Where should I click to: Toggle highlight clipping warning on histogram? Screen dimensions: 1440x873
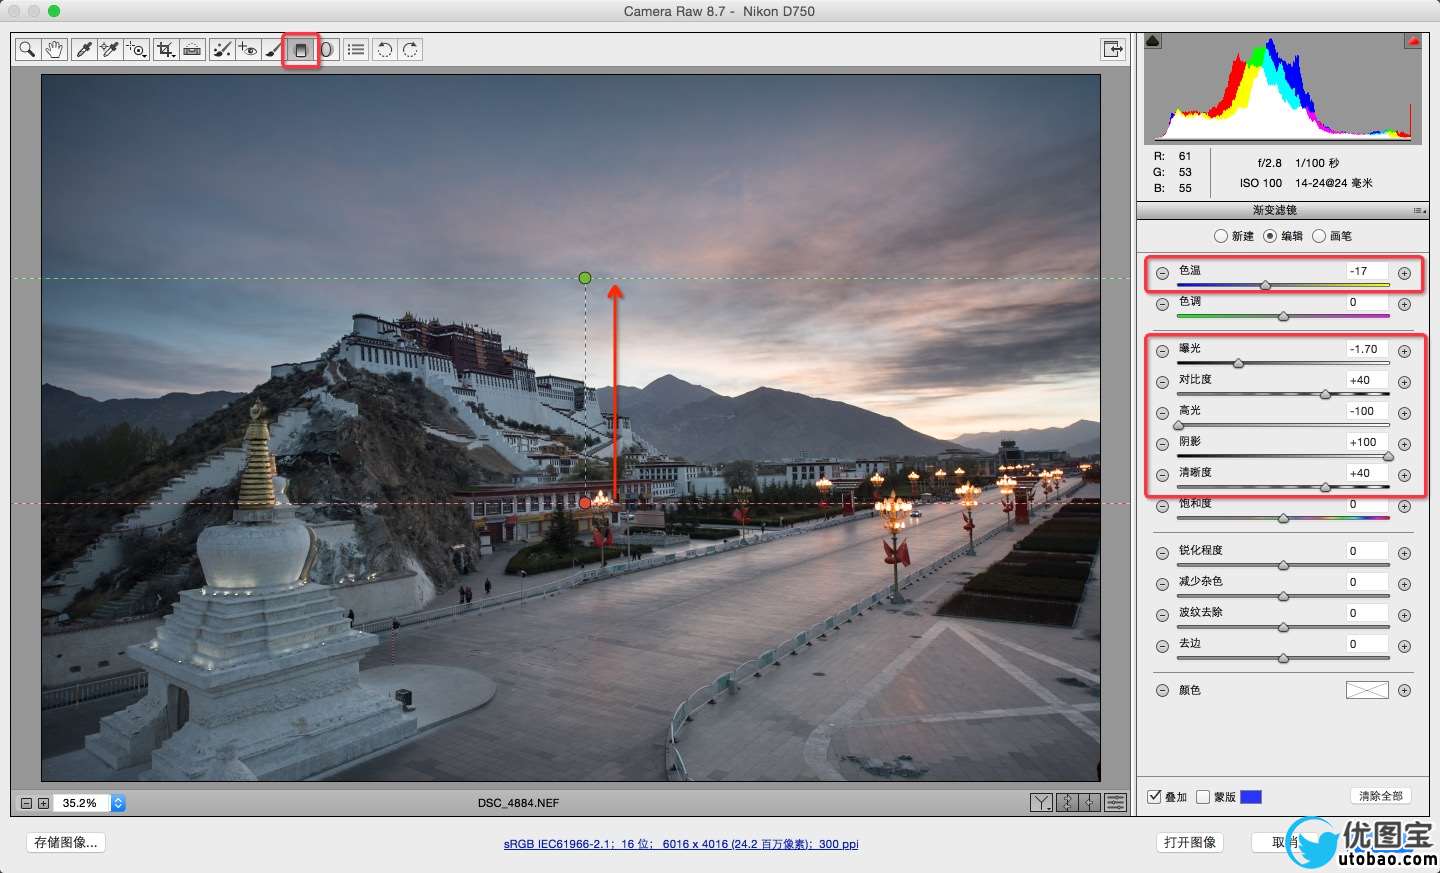pyautogui.click(x=1413, y=41)
